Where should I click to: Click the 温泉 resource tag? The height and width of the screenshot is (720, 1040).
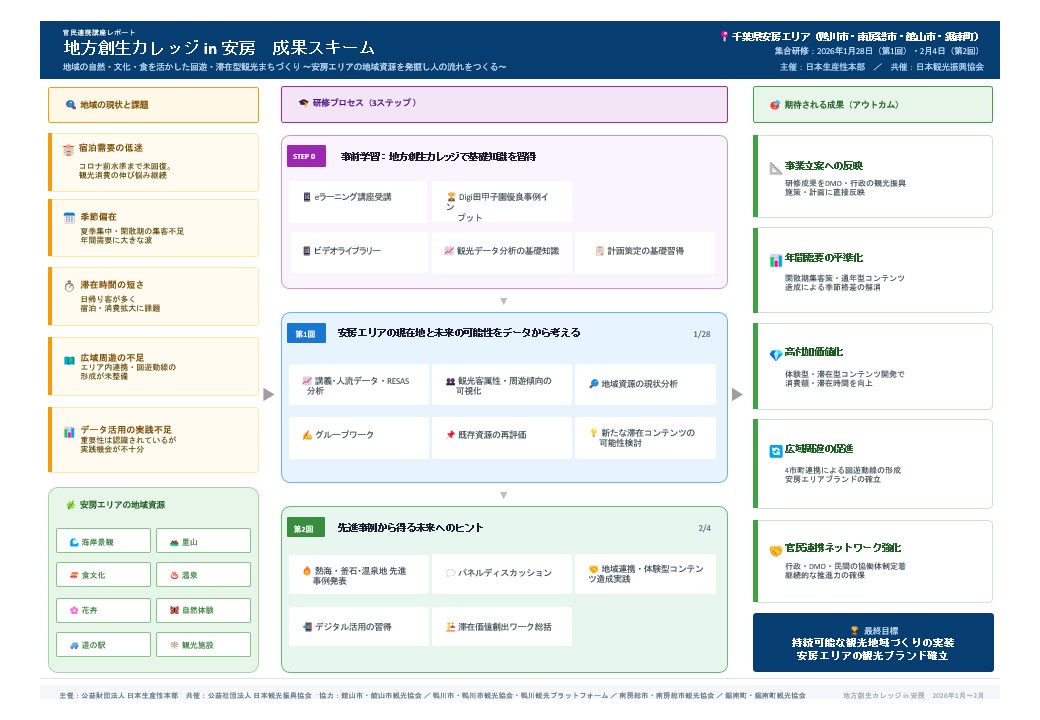tap(203, 575)
